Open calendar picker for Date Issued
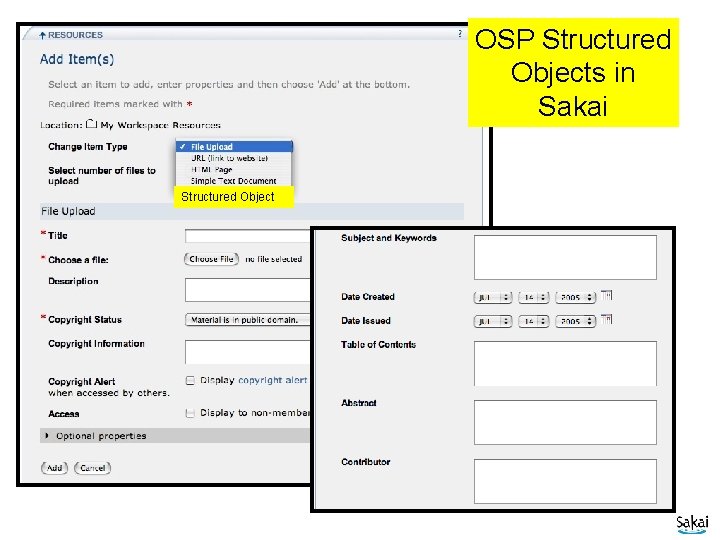Viewport: 720px width, 540px height. coord(607,319)
